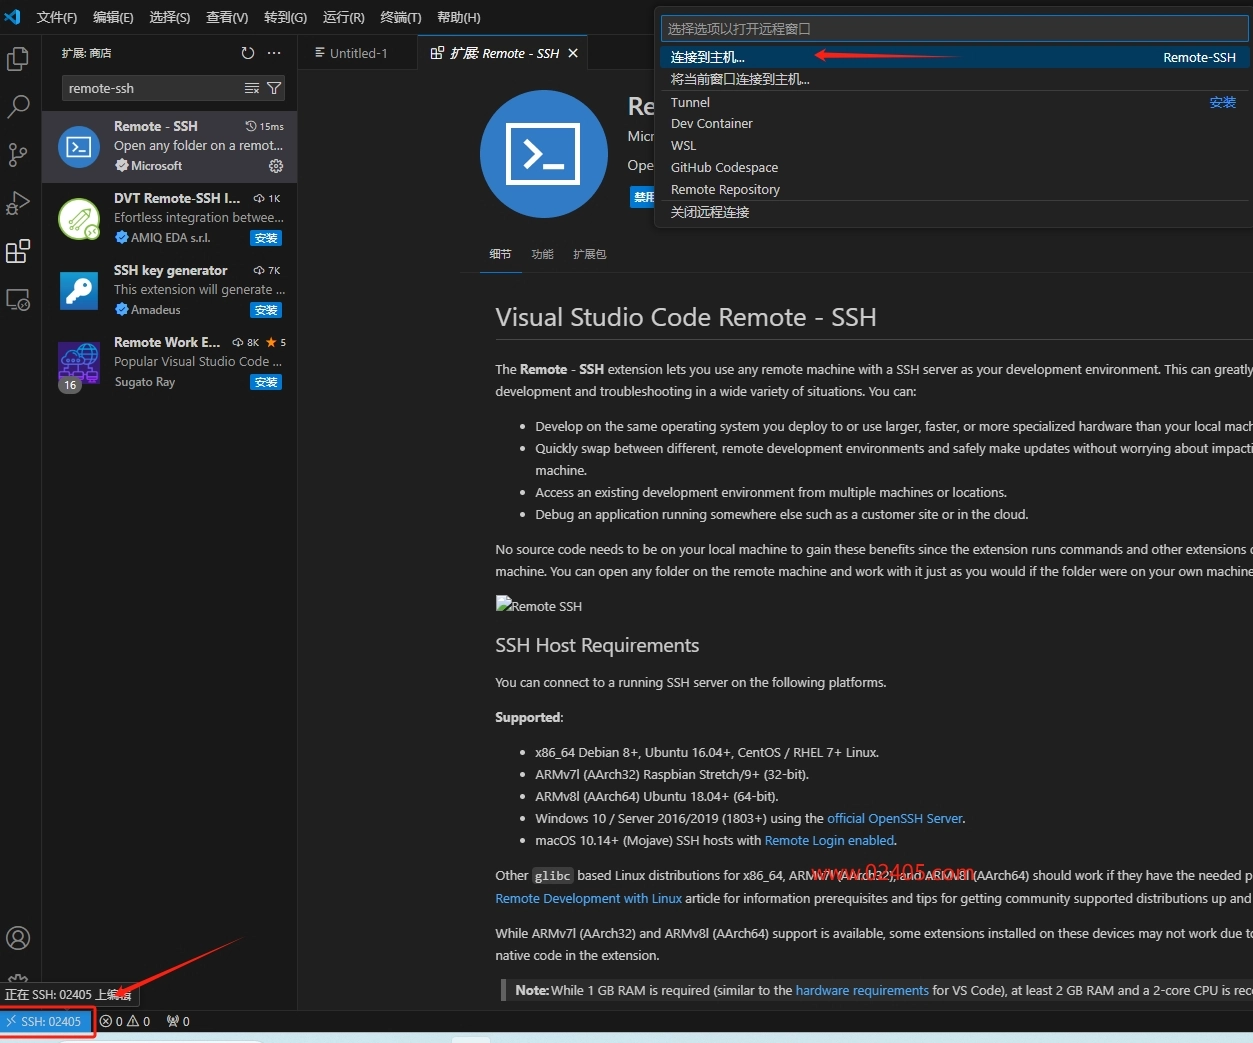Open the 终端(T) menu

[x=401, y=17]
